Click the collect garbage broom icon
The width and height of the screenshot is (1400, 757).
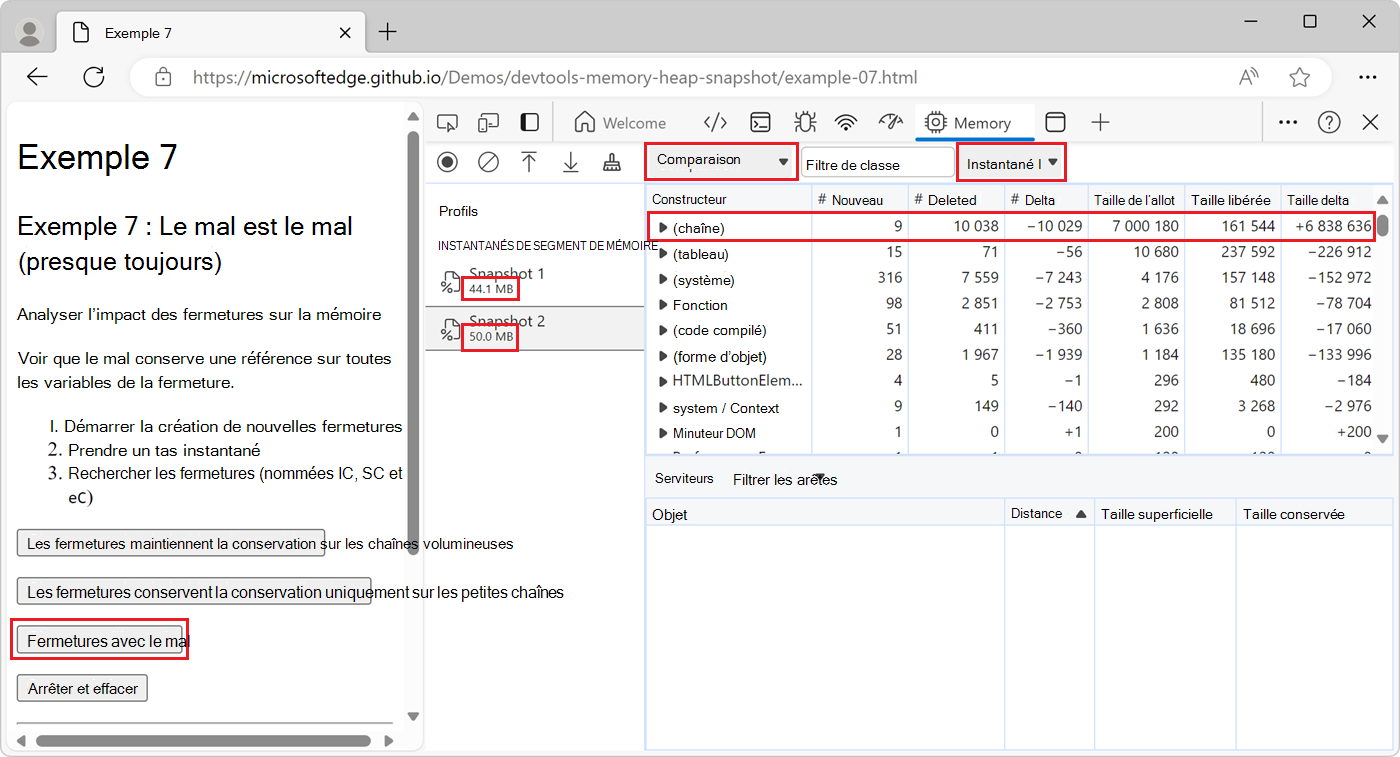click(611, 162)
